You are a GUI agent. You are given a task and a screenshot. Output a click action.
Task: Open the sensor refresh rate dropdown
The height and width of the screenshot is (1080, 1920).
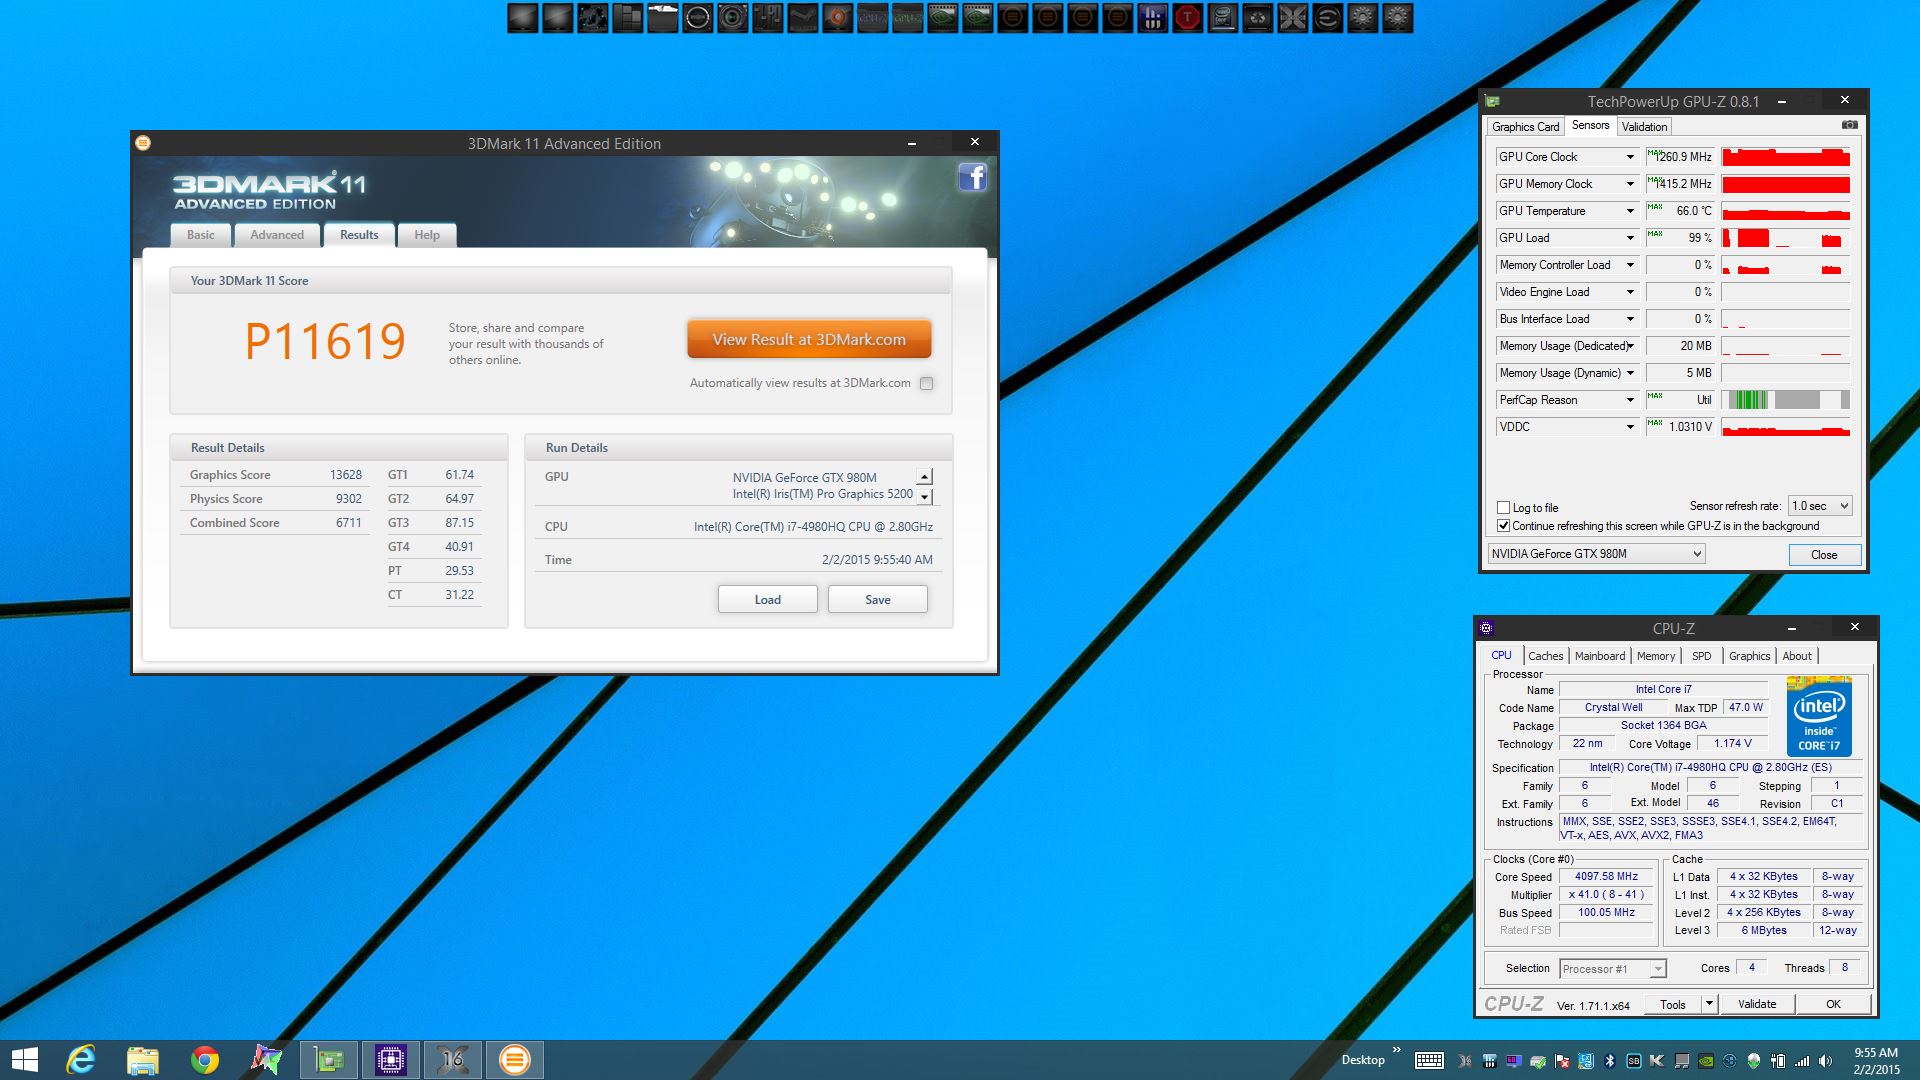click(1820, 506)
